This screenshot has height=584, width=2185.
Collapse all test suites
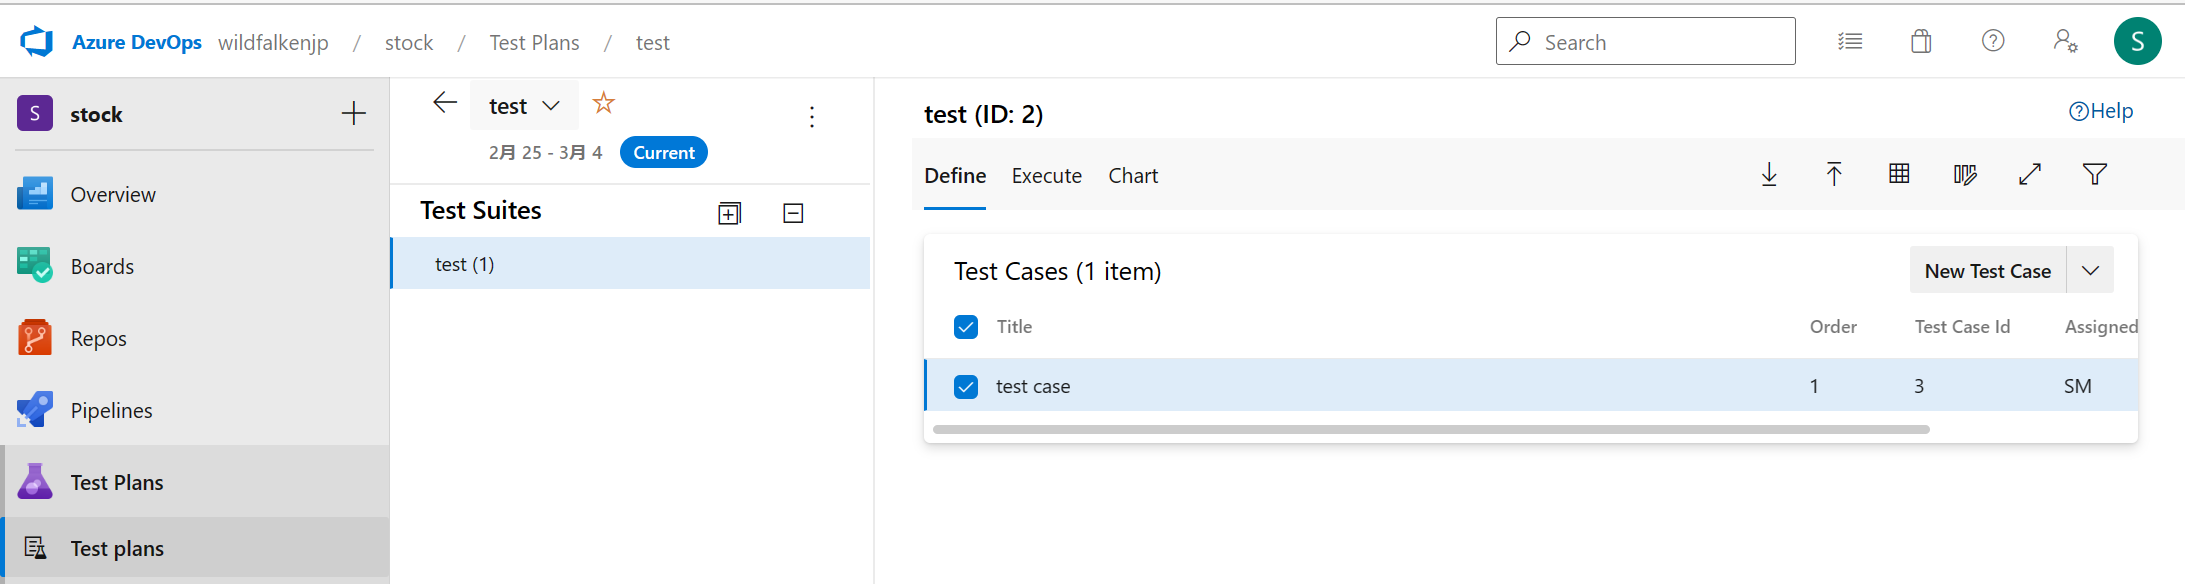(x=793, y=213)
